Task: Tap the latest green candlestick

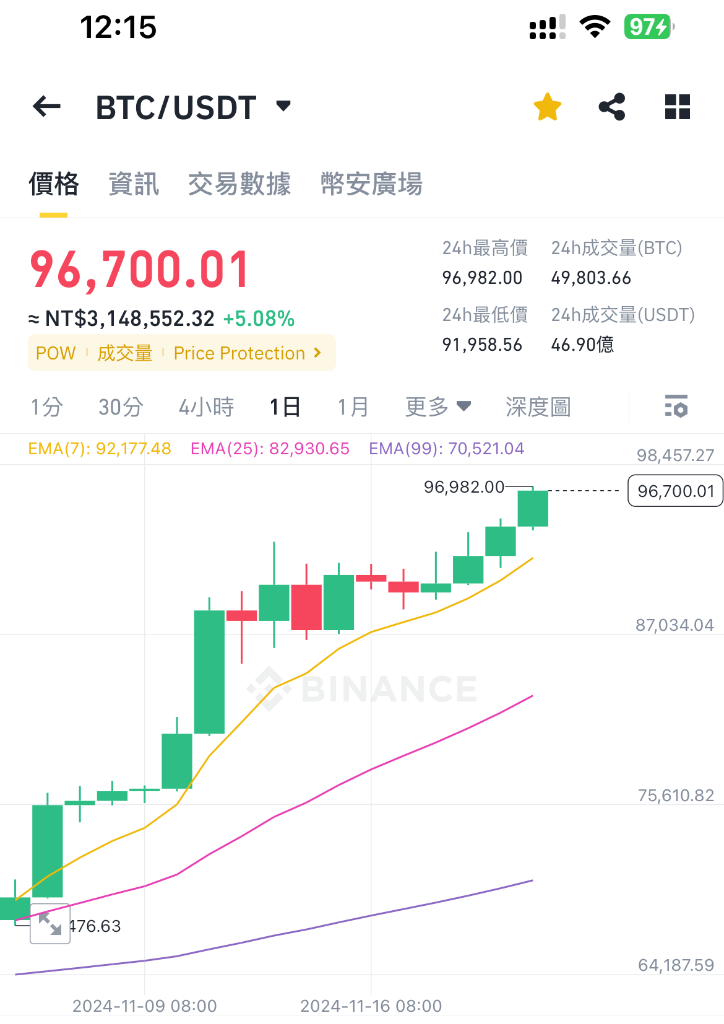Action: (x=533, y=508)
